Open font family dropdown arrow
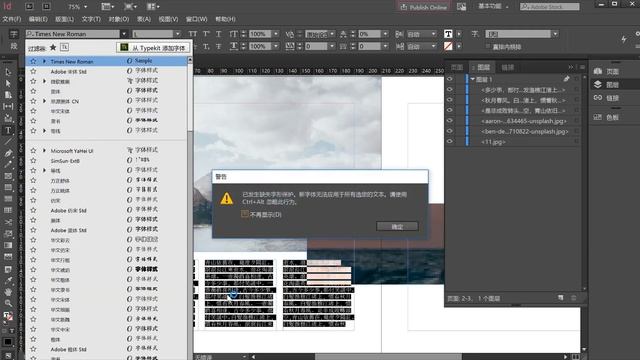The image size is (640, 360). [x=124, y=34]
